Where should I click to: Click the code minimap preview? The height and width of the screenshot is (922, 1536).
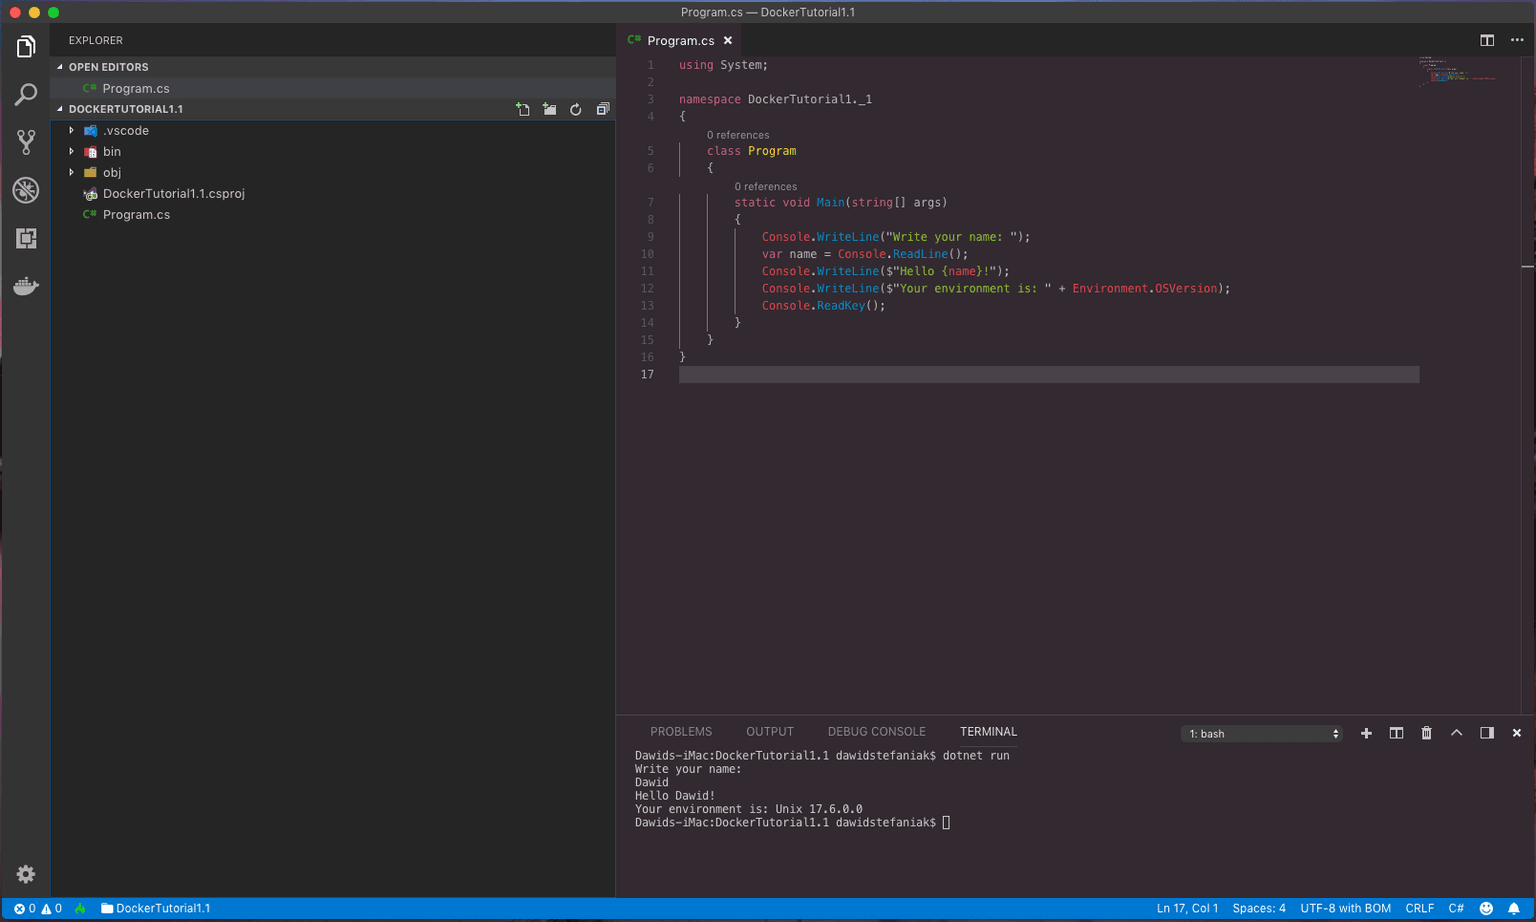click(x=1458, y=71)
